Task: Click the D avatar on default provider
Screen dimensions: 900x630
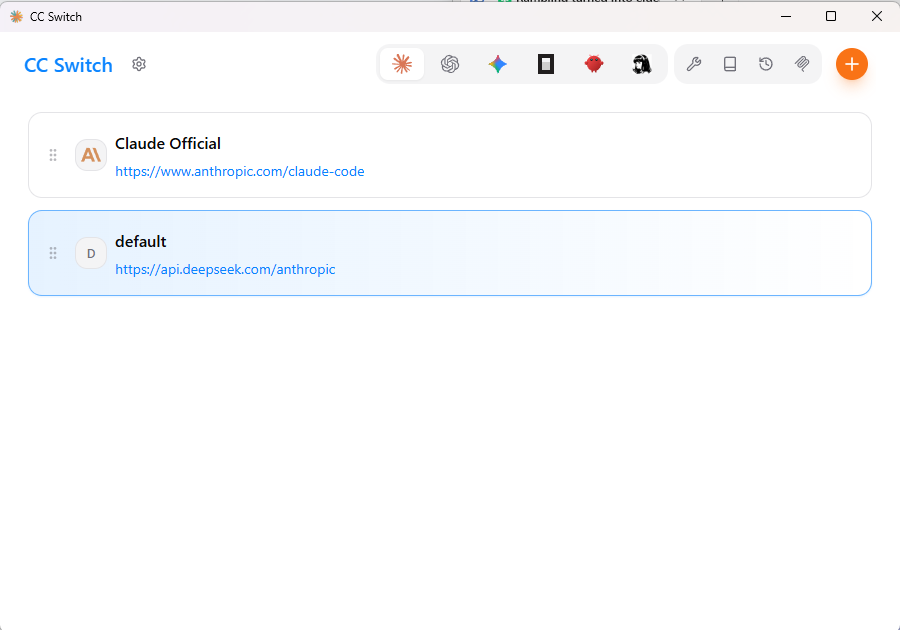Action: (x=91, y=253)
